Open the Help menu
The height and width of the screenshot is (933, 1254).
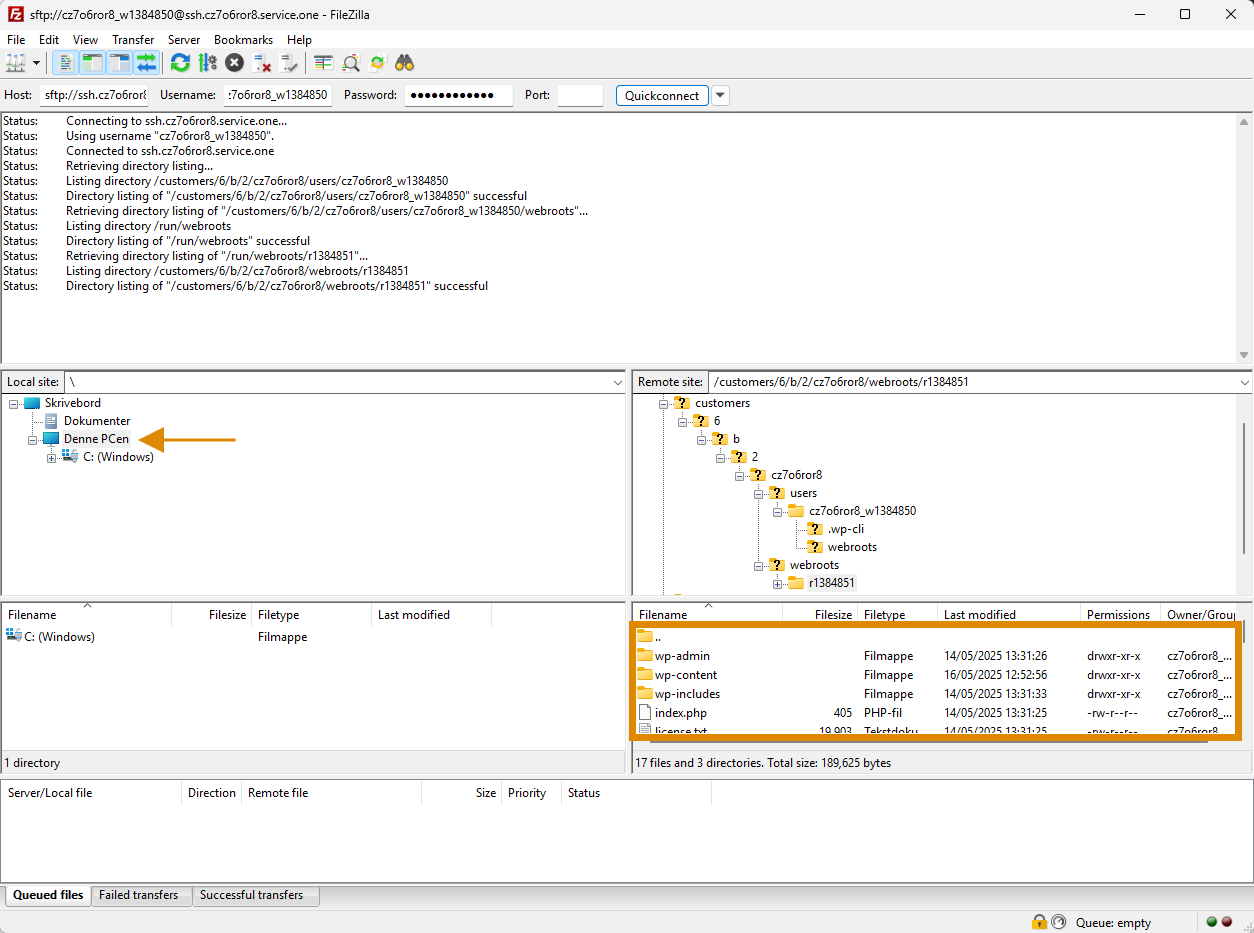(299, 40)
